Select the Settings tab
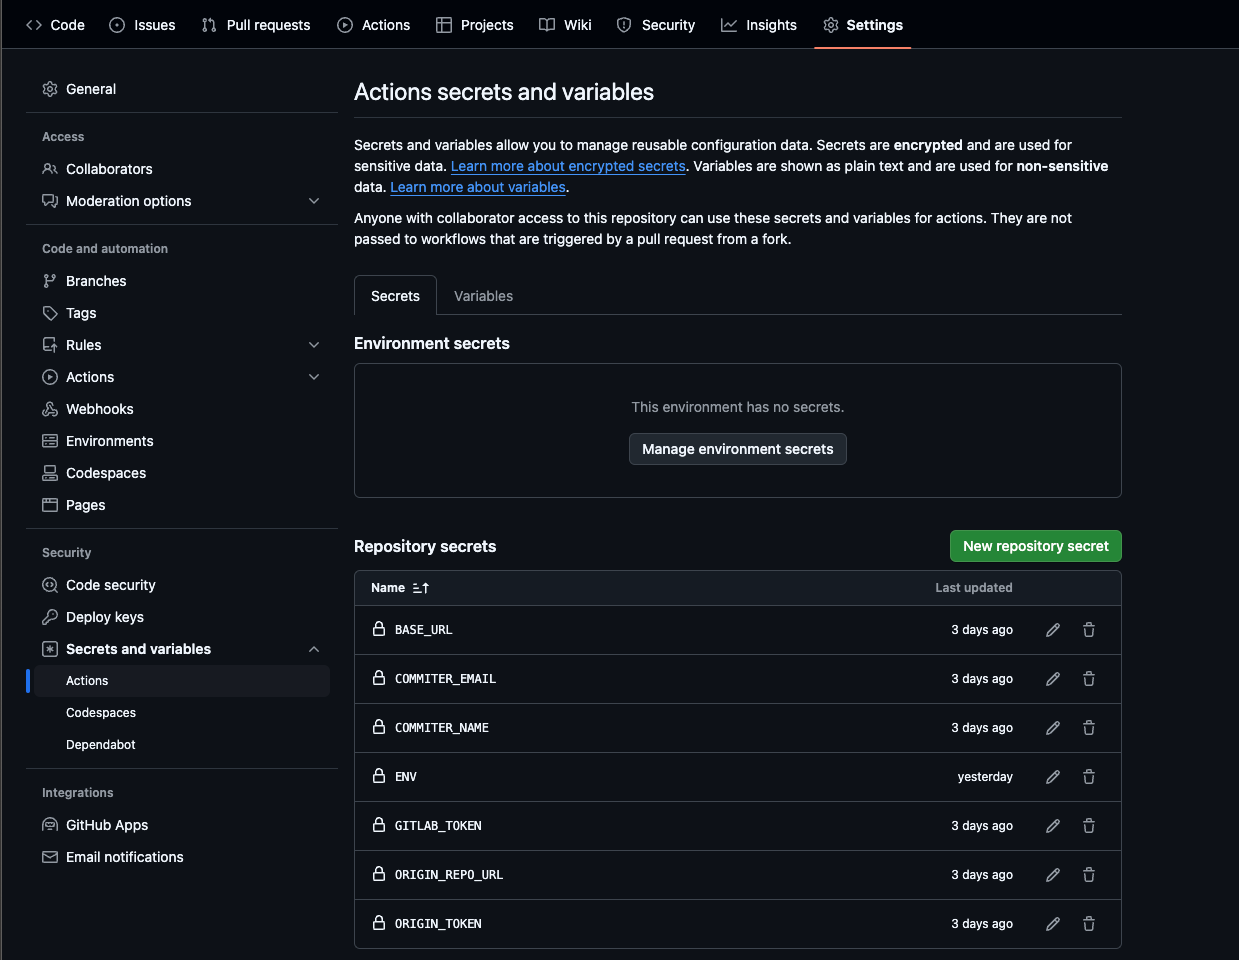 (863, 25)
